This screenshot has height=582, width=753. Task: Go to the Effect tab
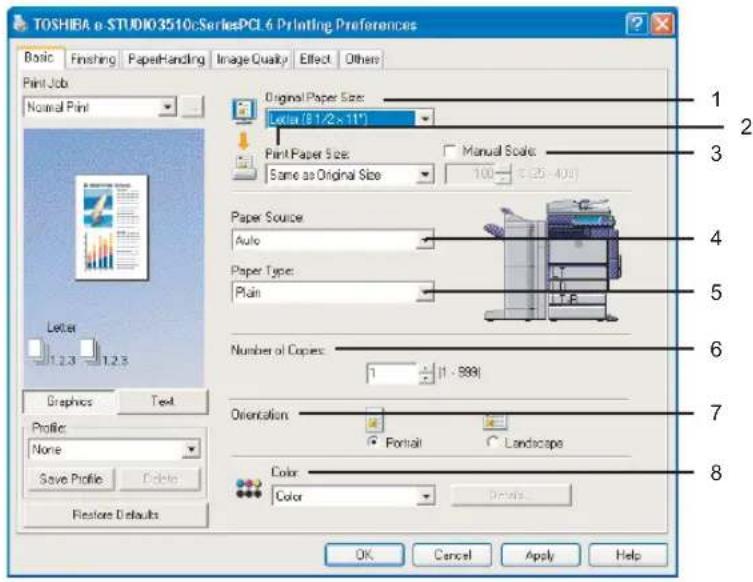point(315,59)
